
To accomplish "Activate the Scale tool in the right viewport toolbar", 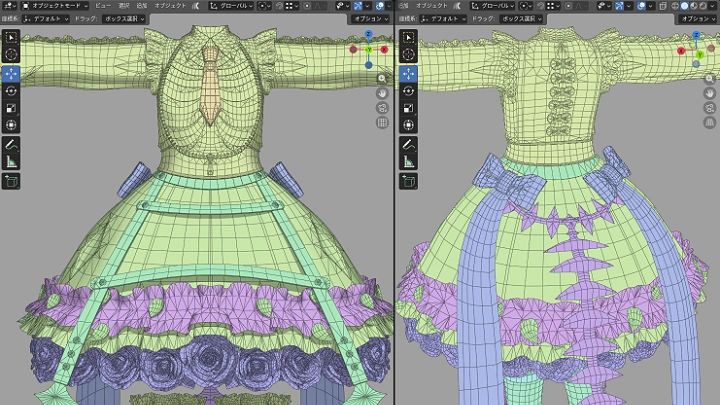I will 409,108.
